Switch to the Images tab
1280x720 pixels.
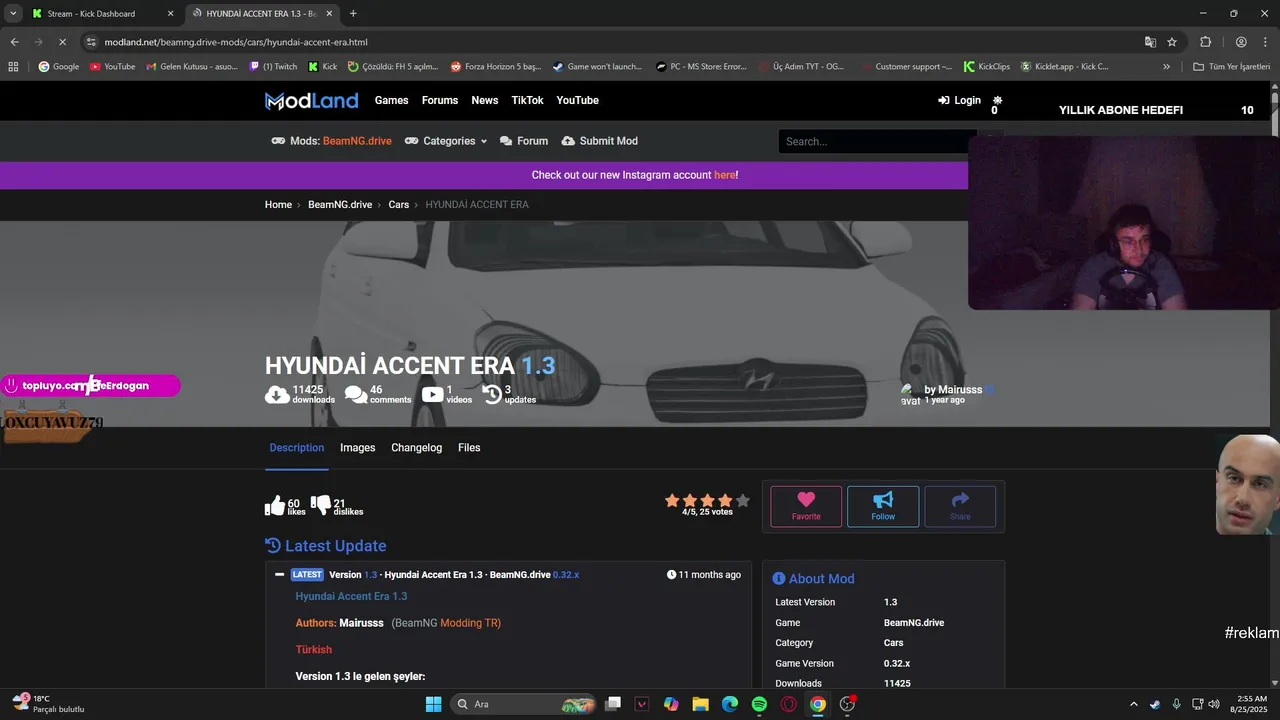[358, 448]
